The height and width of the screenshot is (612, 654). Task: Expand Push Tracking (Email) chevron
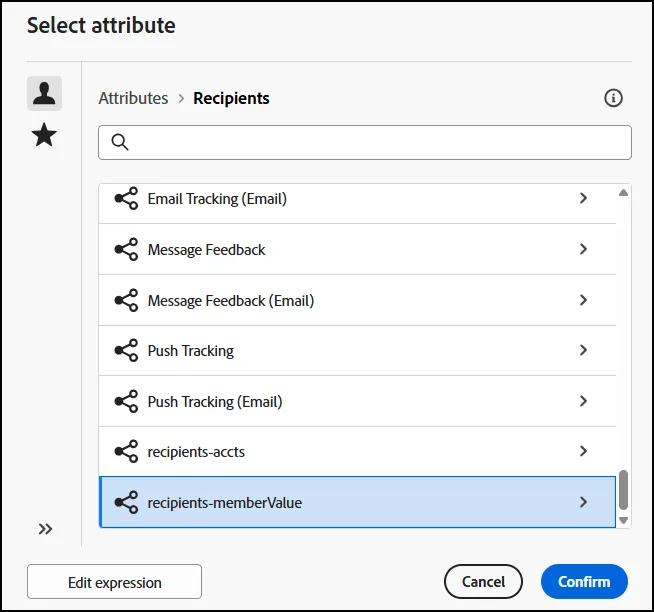584,401
